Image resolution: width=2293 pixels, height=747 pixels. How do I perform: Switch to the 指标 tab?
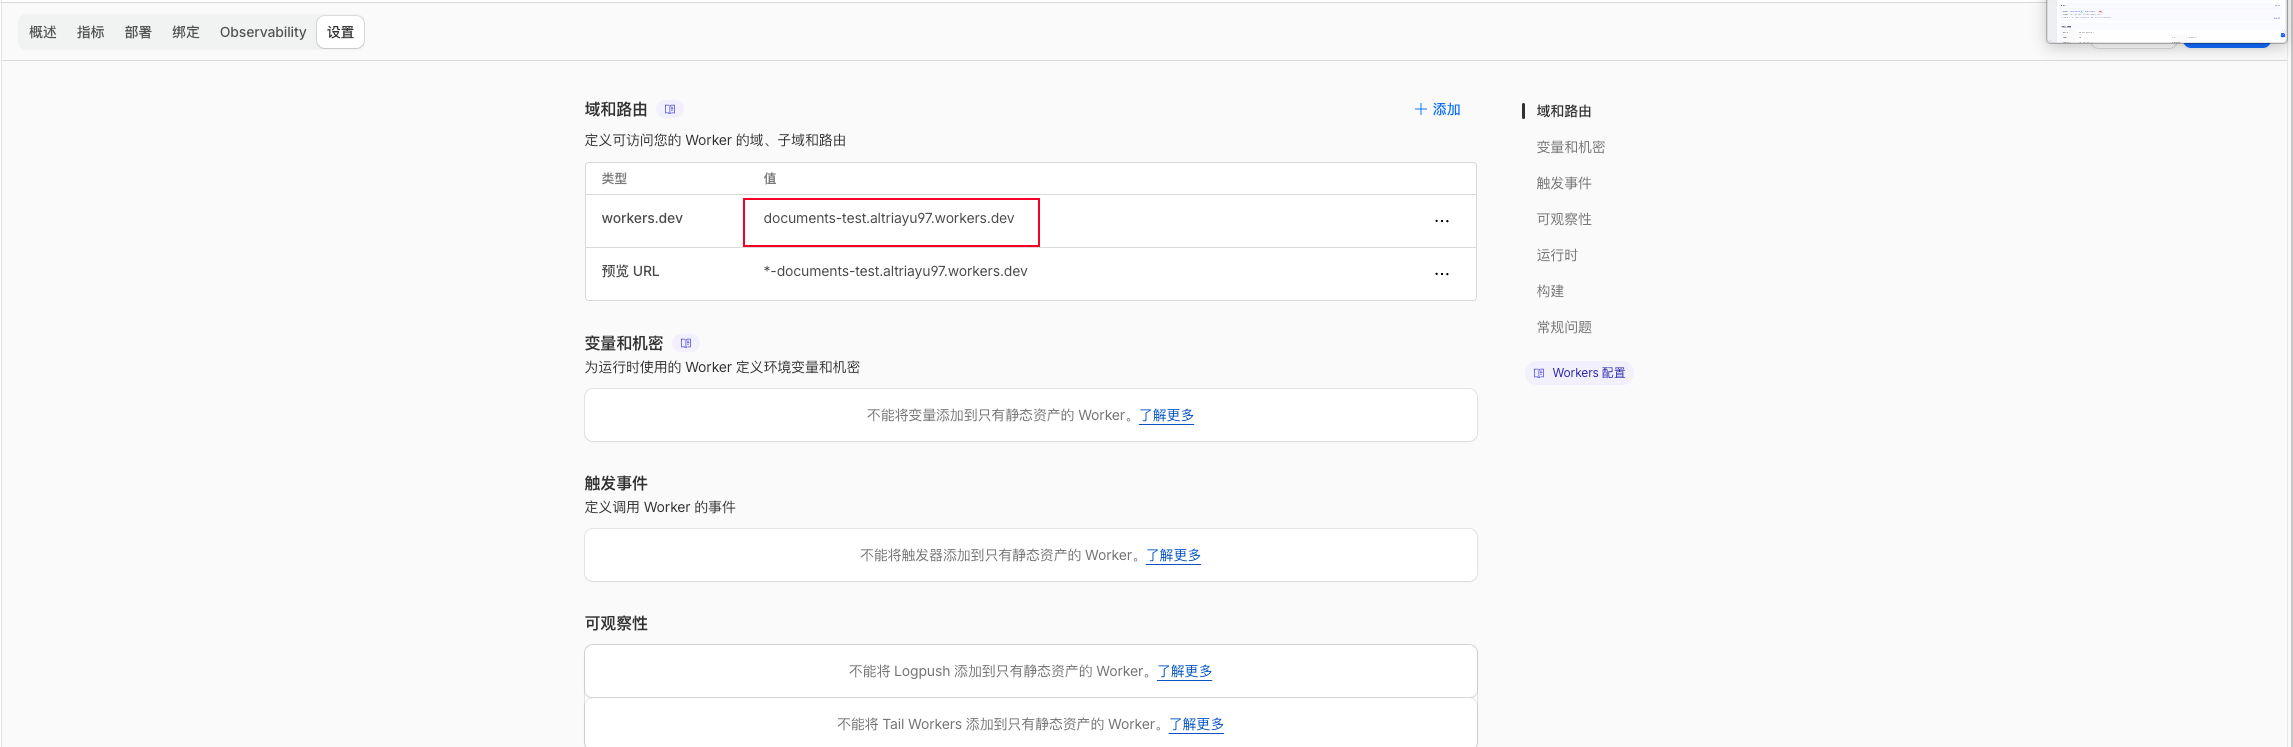91,32
